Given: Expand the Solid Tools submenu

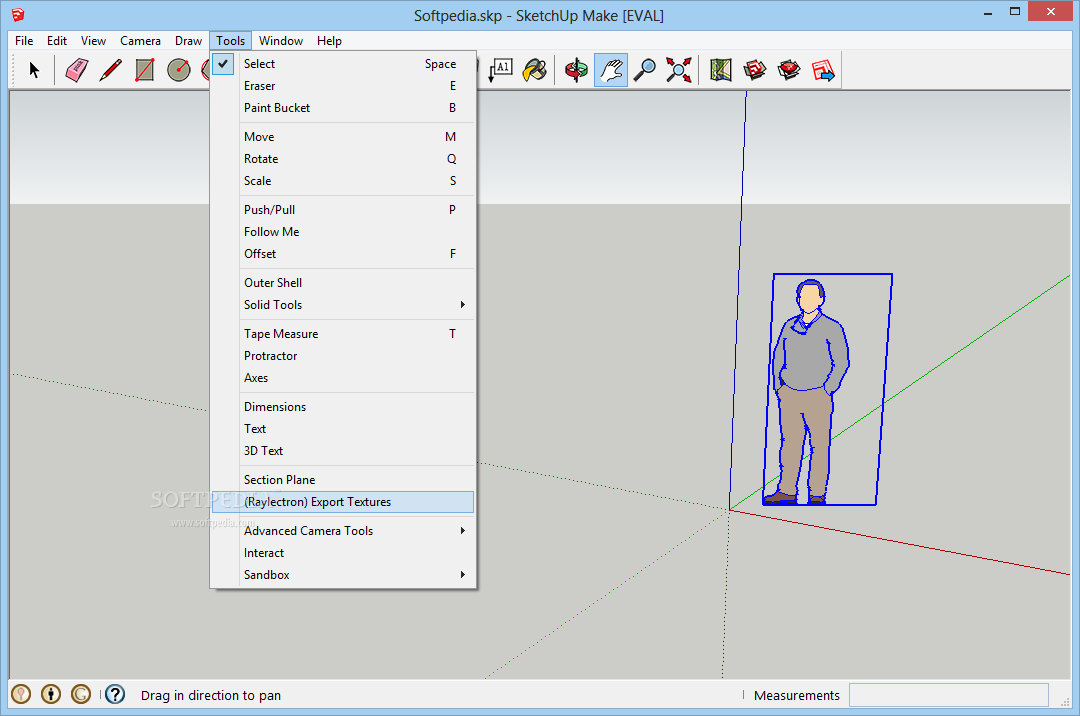Looking at the screenshot, I should click(x=343, y=305).
